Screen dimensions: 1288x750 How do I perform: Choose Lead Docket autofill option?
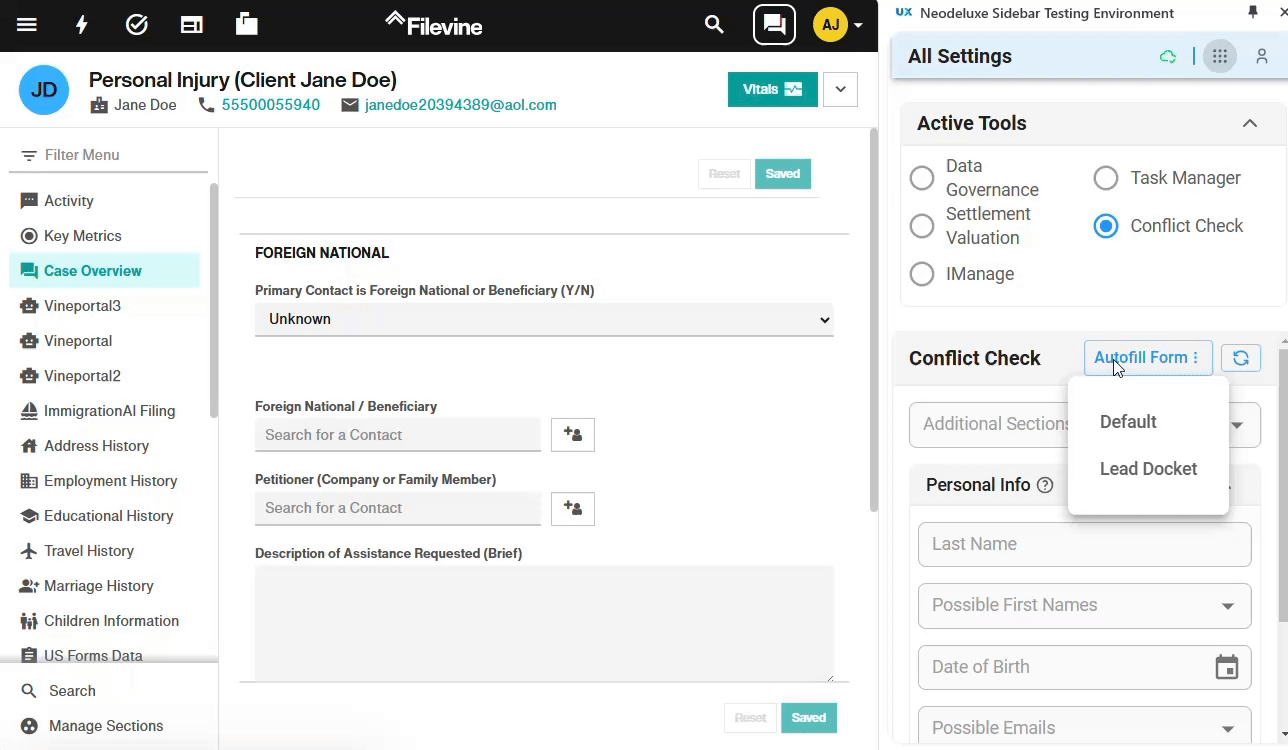coord(1148,469)
